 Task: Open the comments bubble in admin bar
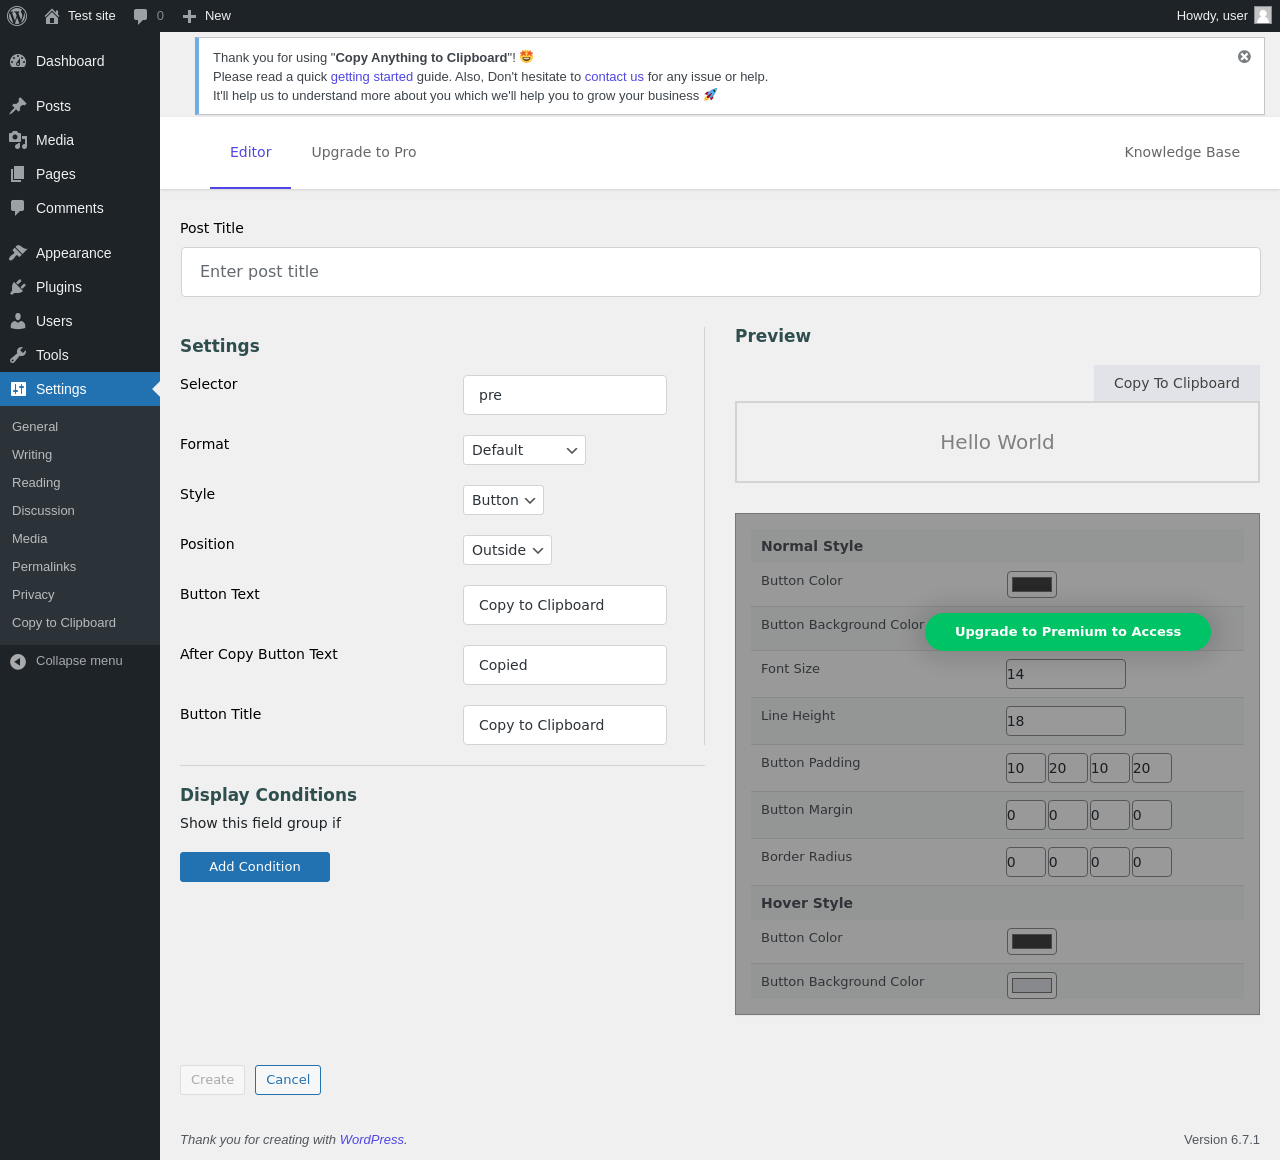141,16
